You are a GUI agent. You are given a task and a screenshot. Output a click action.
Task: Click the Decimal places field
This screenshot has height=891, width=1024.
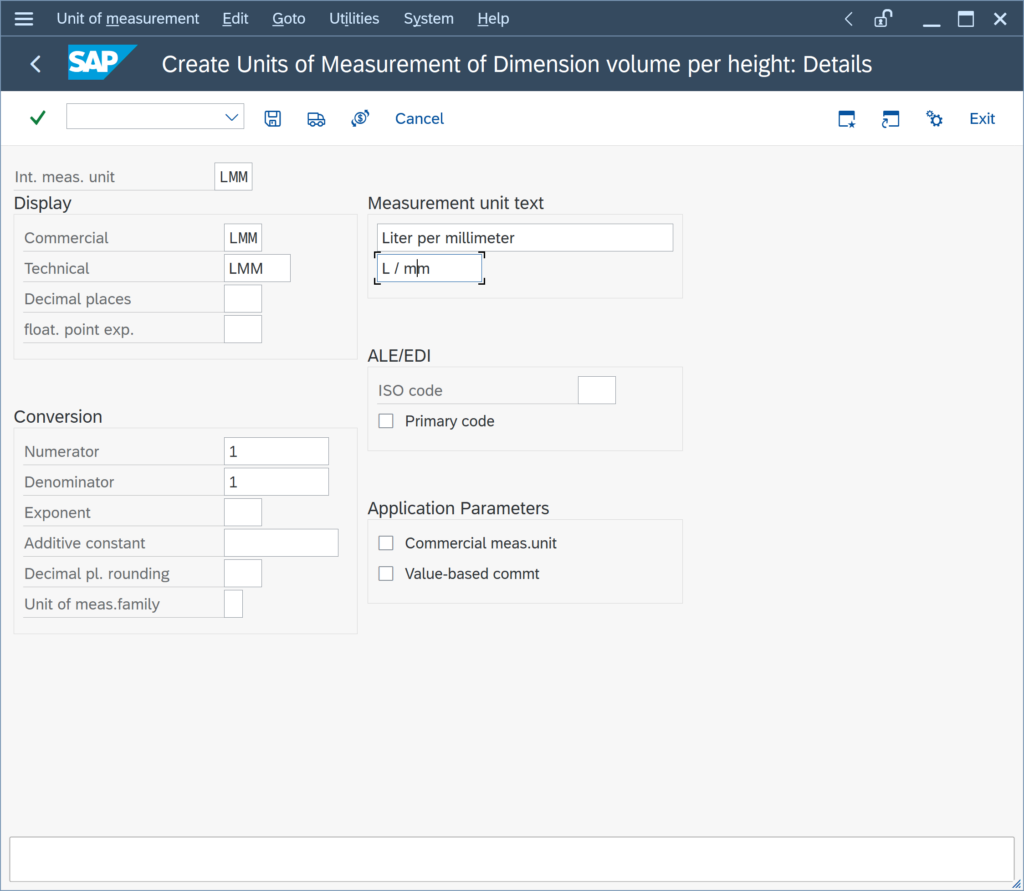point(243,299)
